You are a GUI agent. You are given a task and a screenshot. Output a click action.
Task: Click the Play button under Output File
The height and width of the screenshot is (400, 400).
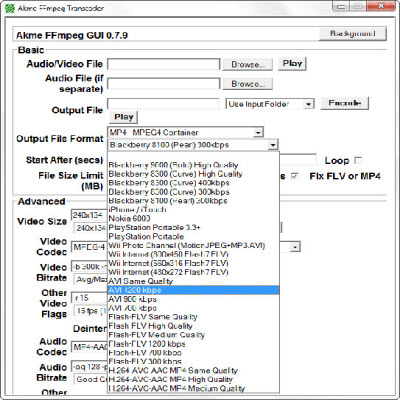(123, 117)
